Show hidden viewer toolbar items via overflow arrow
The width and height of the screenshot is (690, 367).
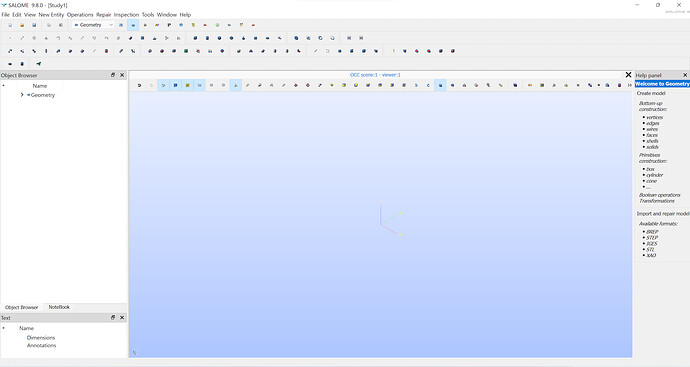coord(629,85)
